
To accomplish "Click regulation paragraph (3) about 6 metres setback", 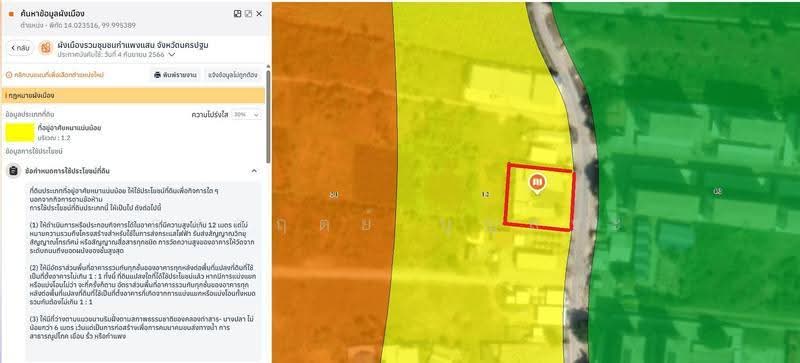I will coord(142,328).
